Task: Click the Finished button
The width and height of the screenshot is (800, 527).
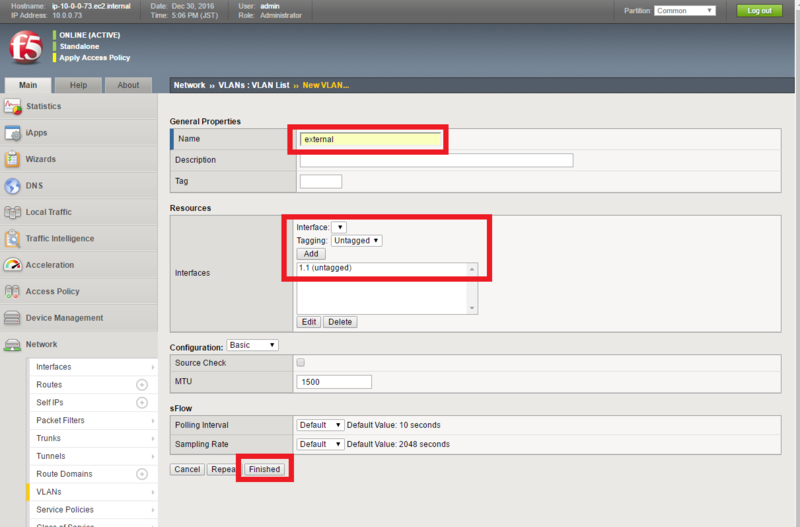Action: click(x=264, y=469)
